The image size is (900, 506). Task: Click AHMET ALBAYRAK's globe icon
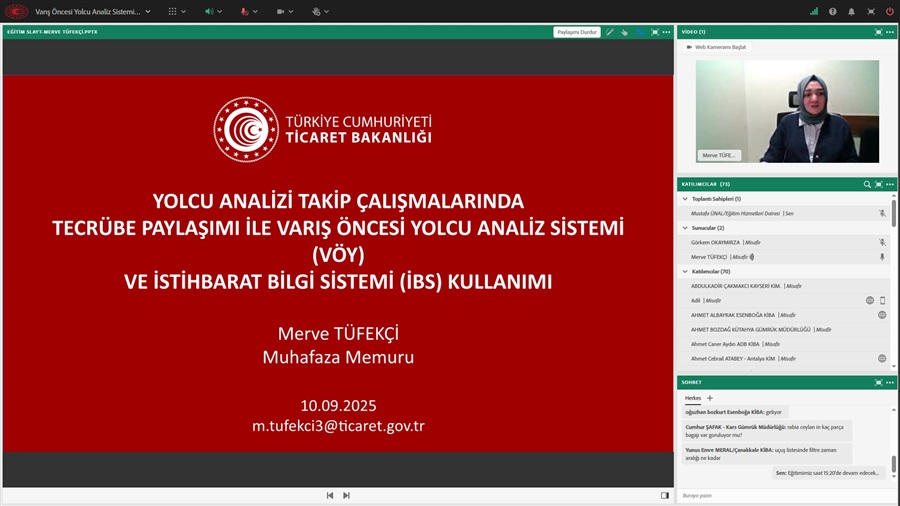click(882, 315)
